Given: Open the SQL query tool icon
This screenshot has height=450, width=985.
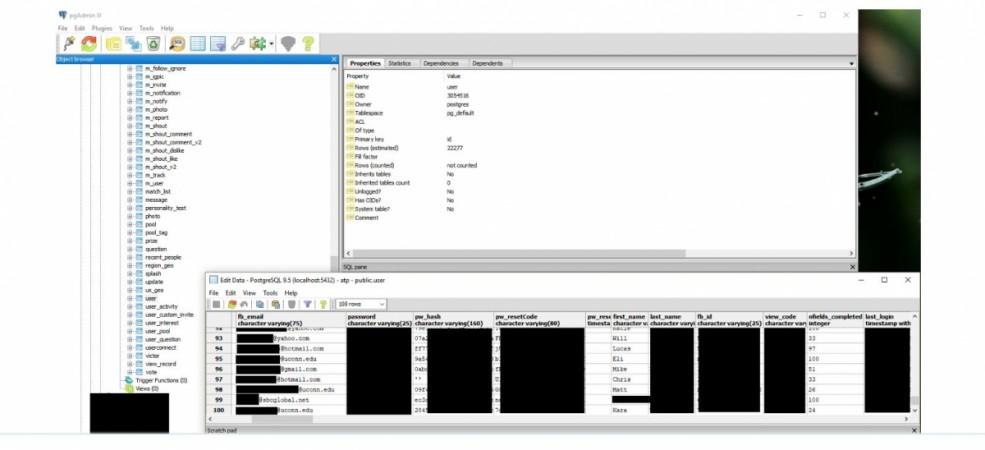Looking at the screenshot, I should coord(176,44).
